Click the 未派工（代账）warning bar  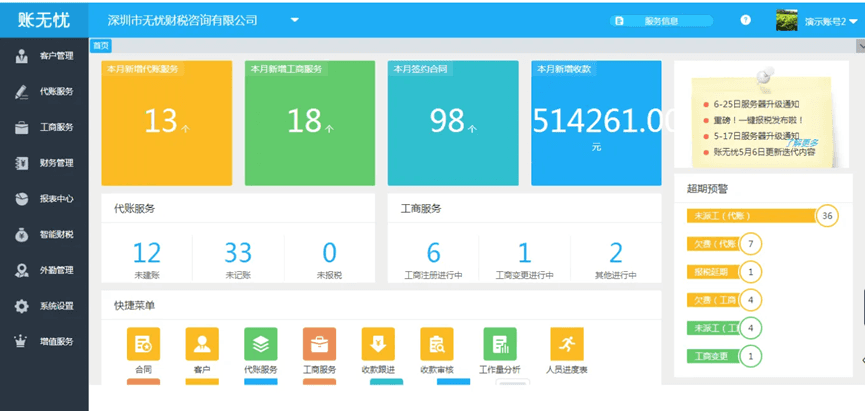coord(751,216)
